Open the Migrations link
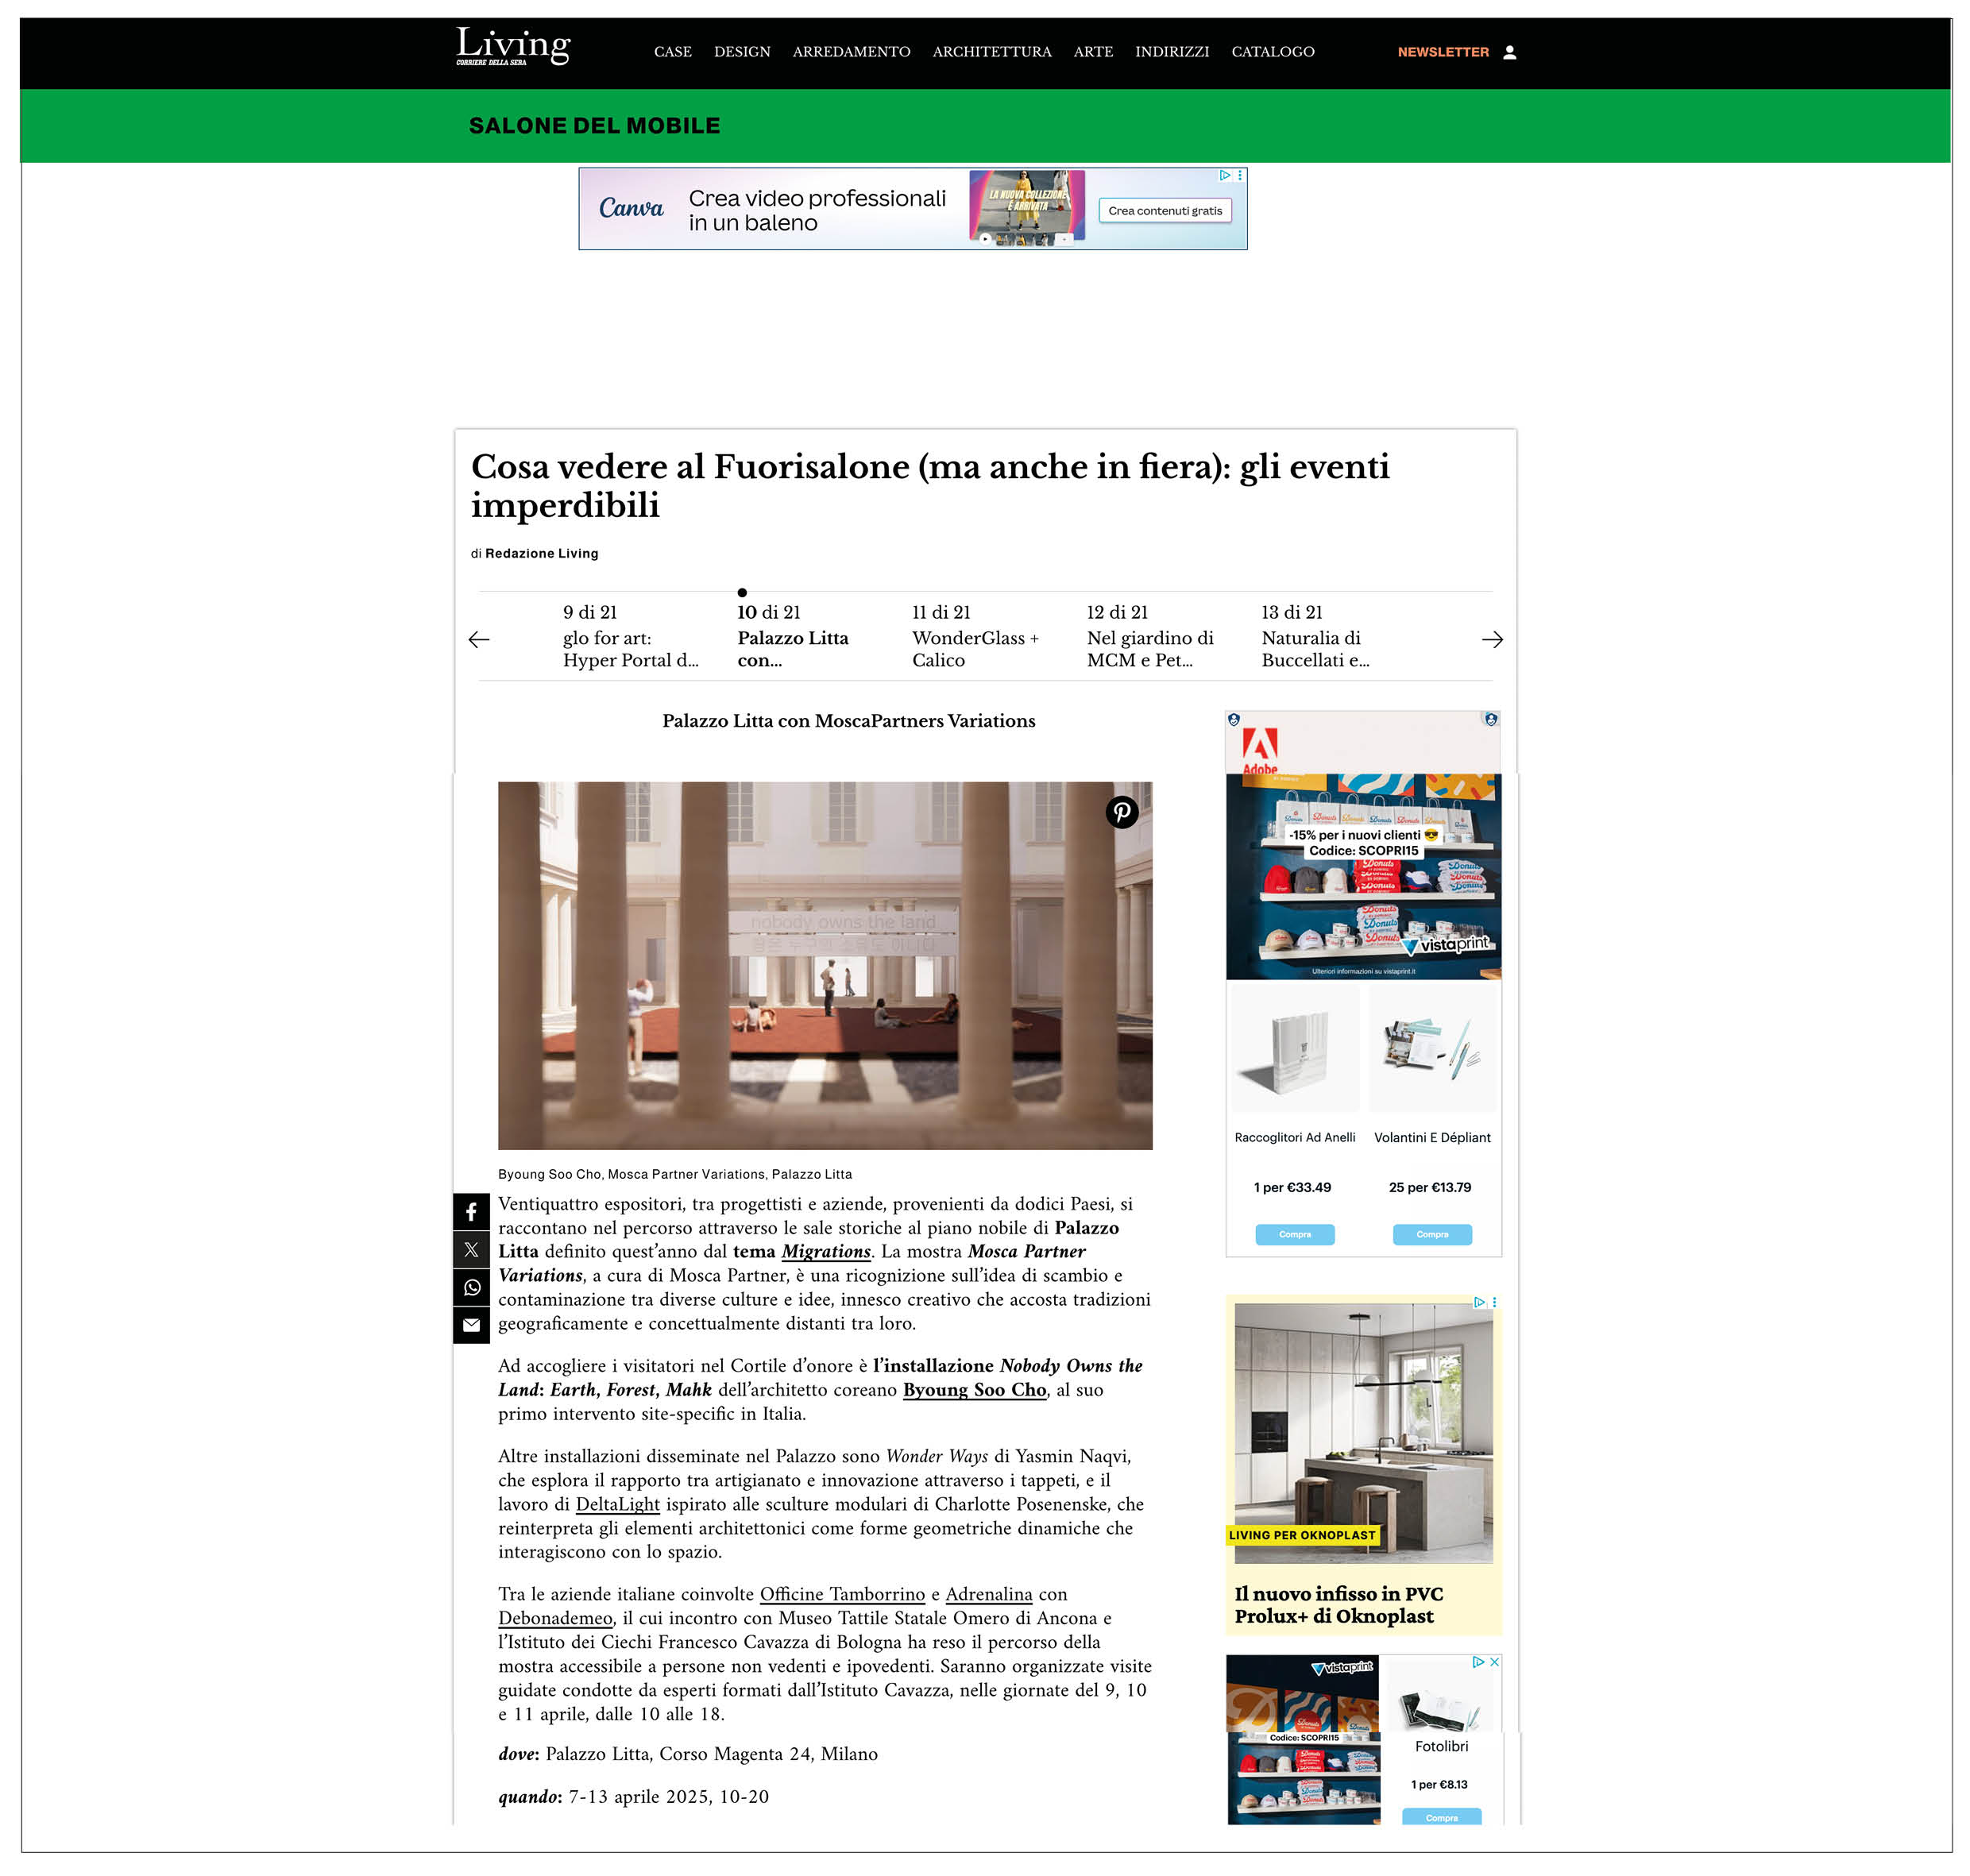Viewport: 1970px width, 1876px height. tap(826, 1251)
